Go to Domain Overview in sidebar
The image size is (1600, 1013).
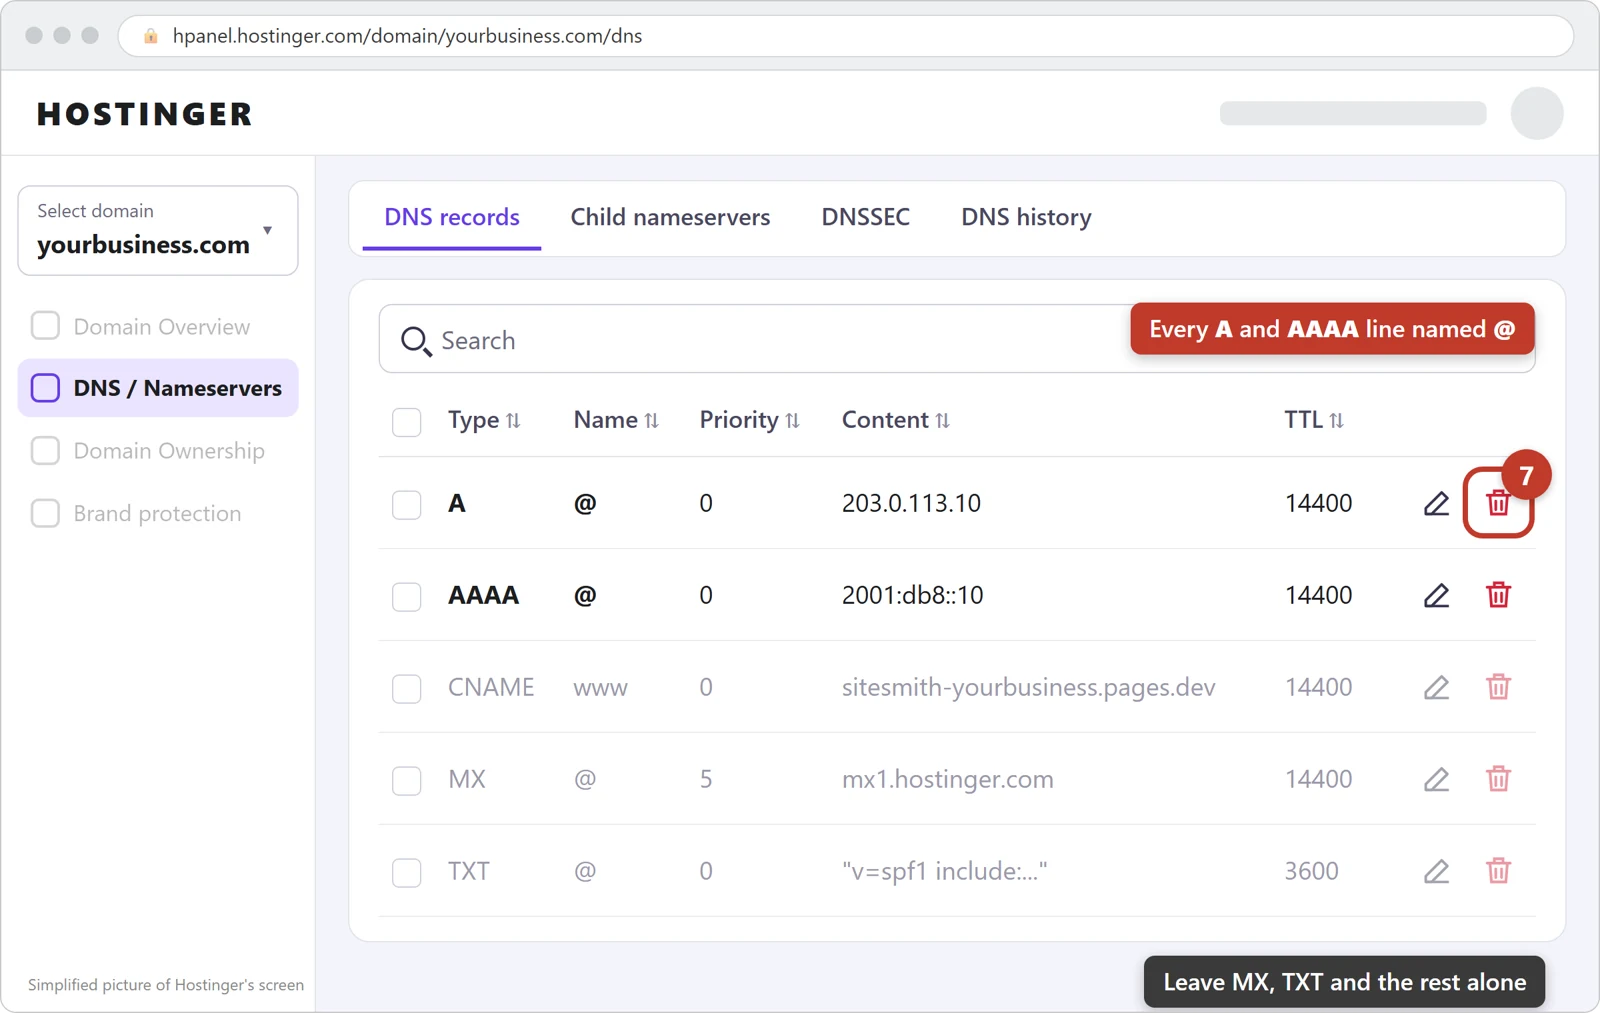[x=158, y=326]
